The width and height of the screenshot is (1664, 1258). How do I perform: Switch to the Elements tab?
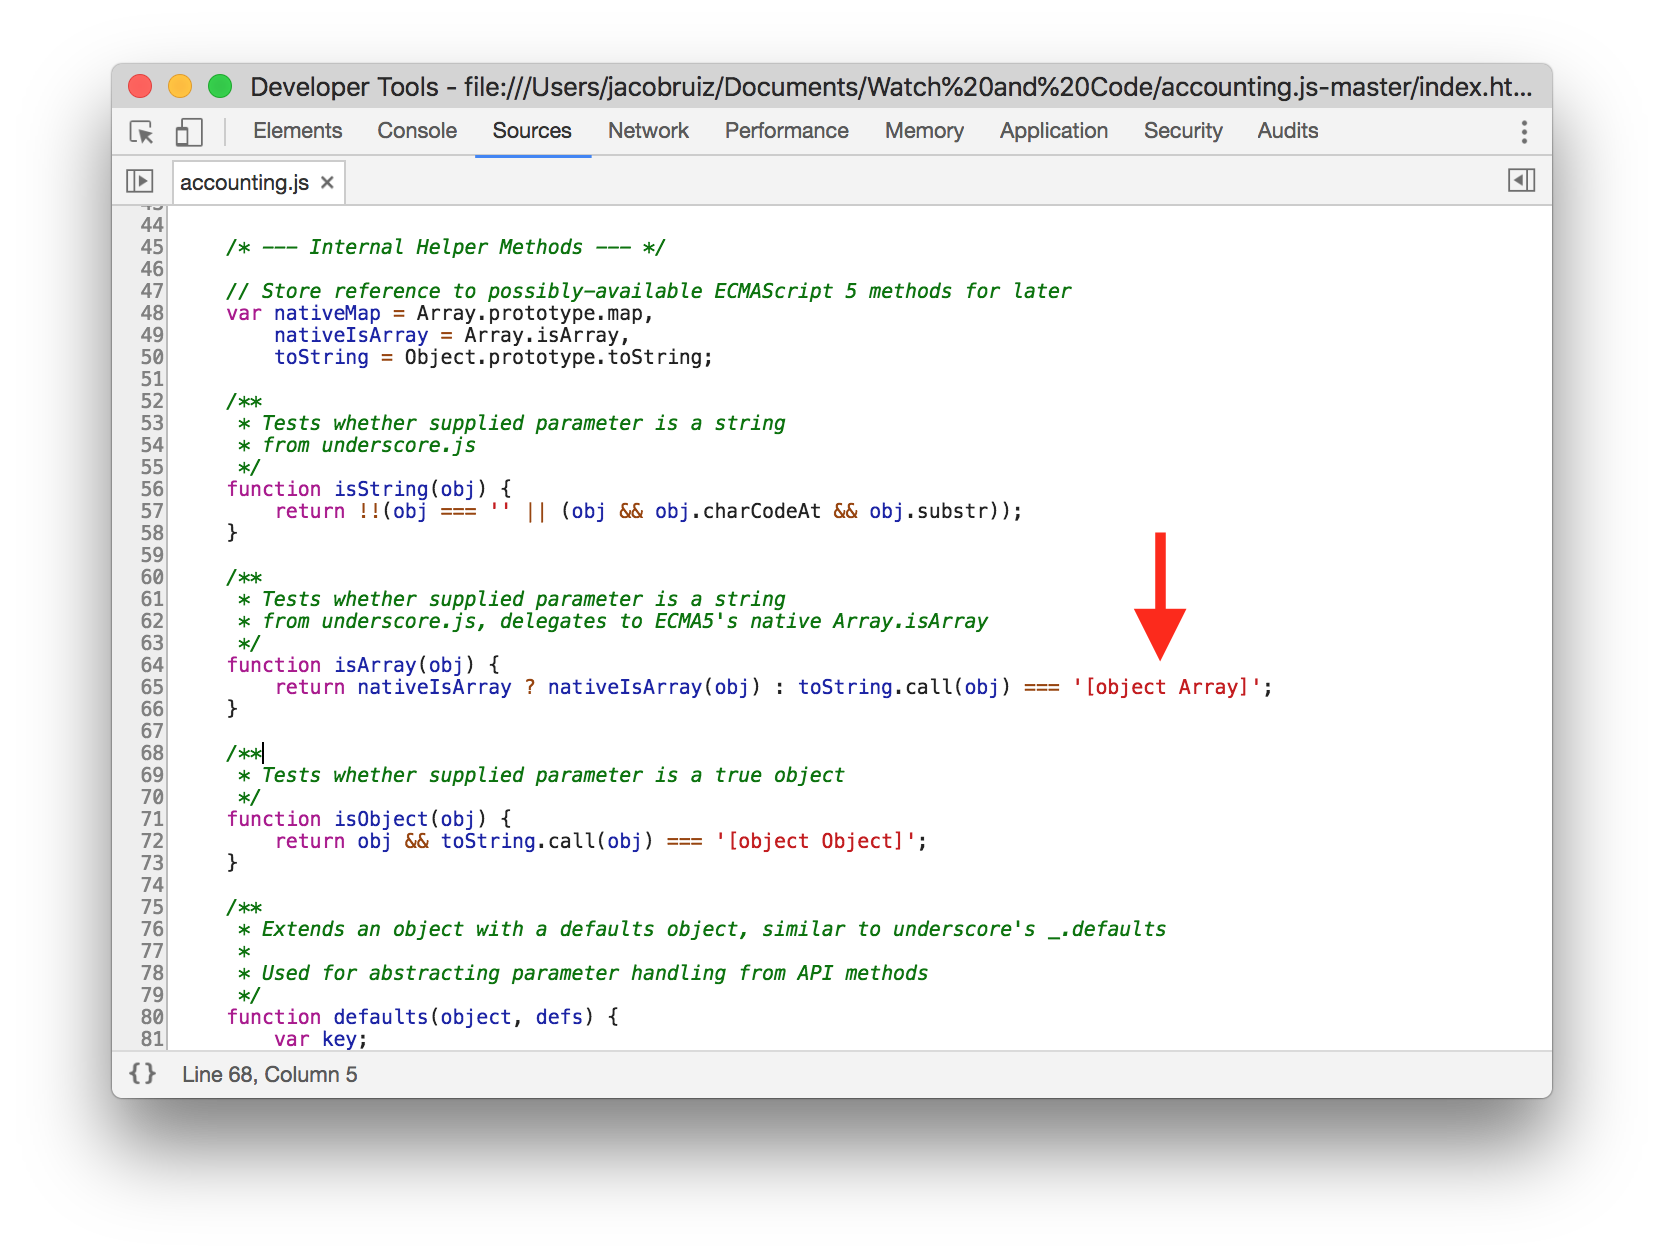[297, 131]
